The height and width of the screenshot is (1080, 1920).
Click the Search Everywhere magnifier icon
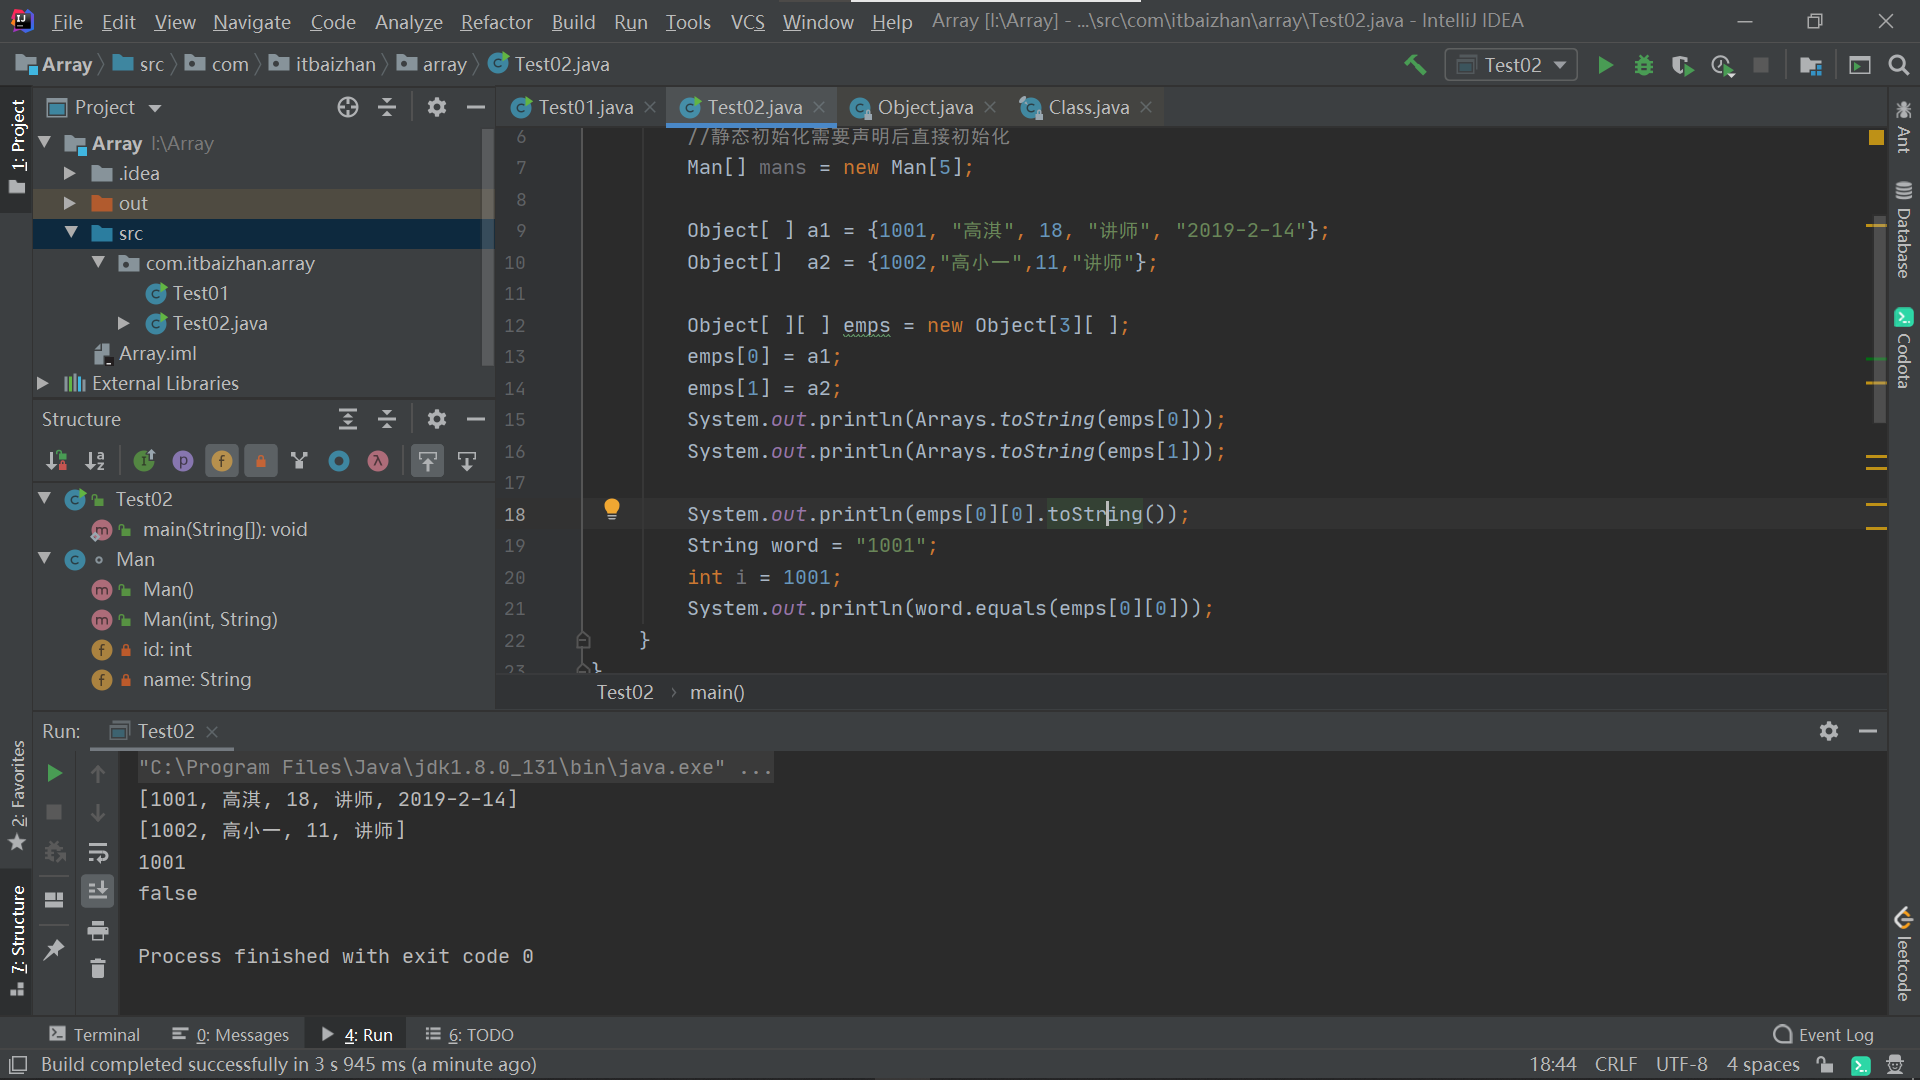click(1898, 65)
